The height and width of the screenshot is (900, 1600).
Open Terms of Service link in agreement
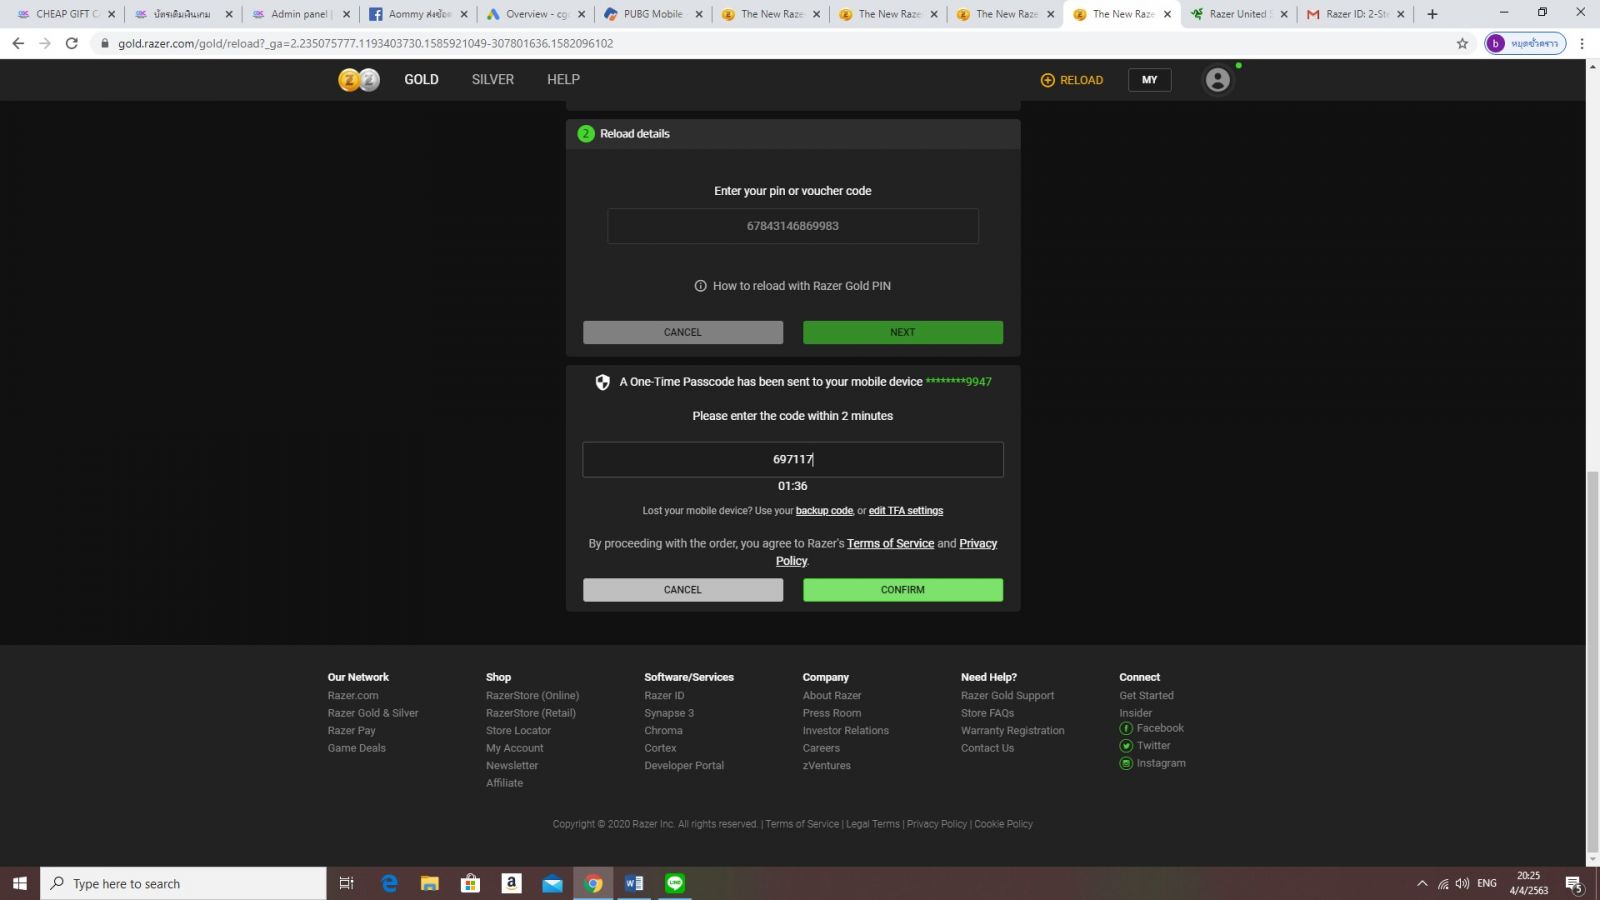(890, 544)
